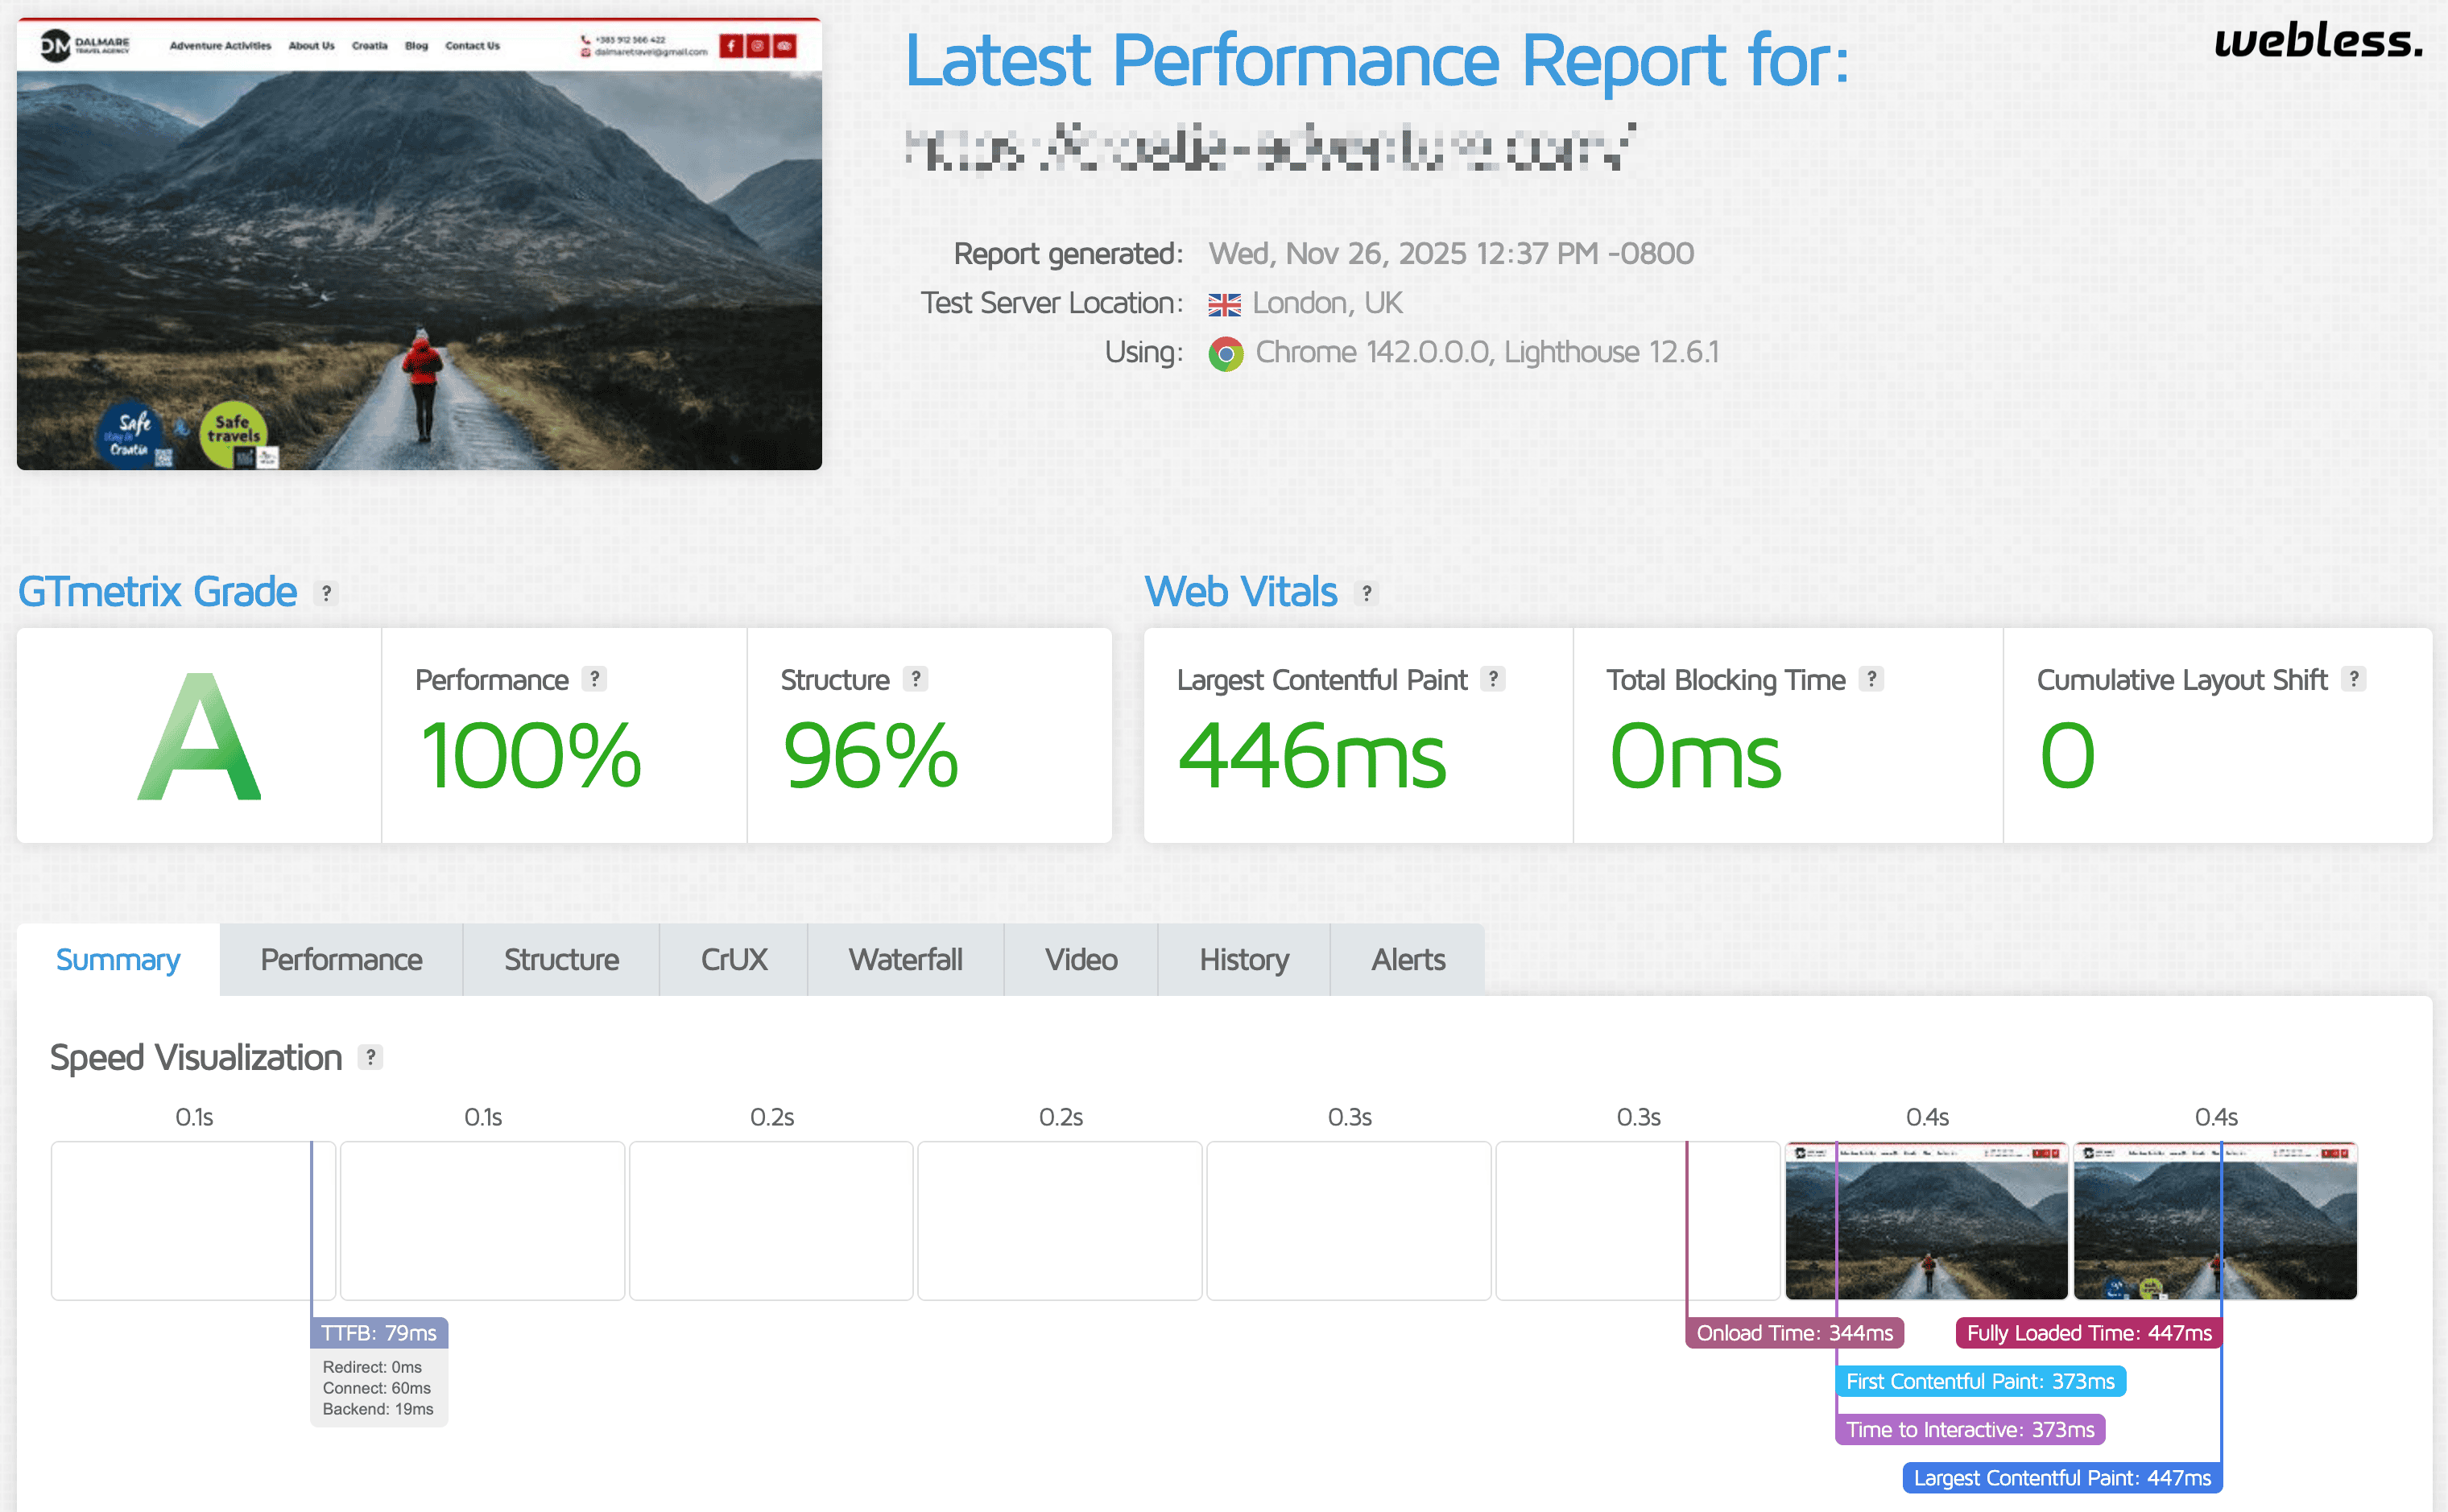This screenshot has width=2448, height=1512.
Task: Open Performance score help question mark
Action: (594, 679)
